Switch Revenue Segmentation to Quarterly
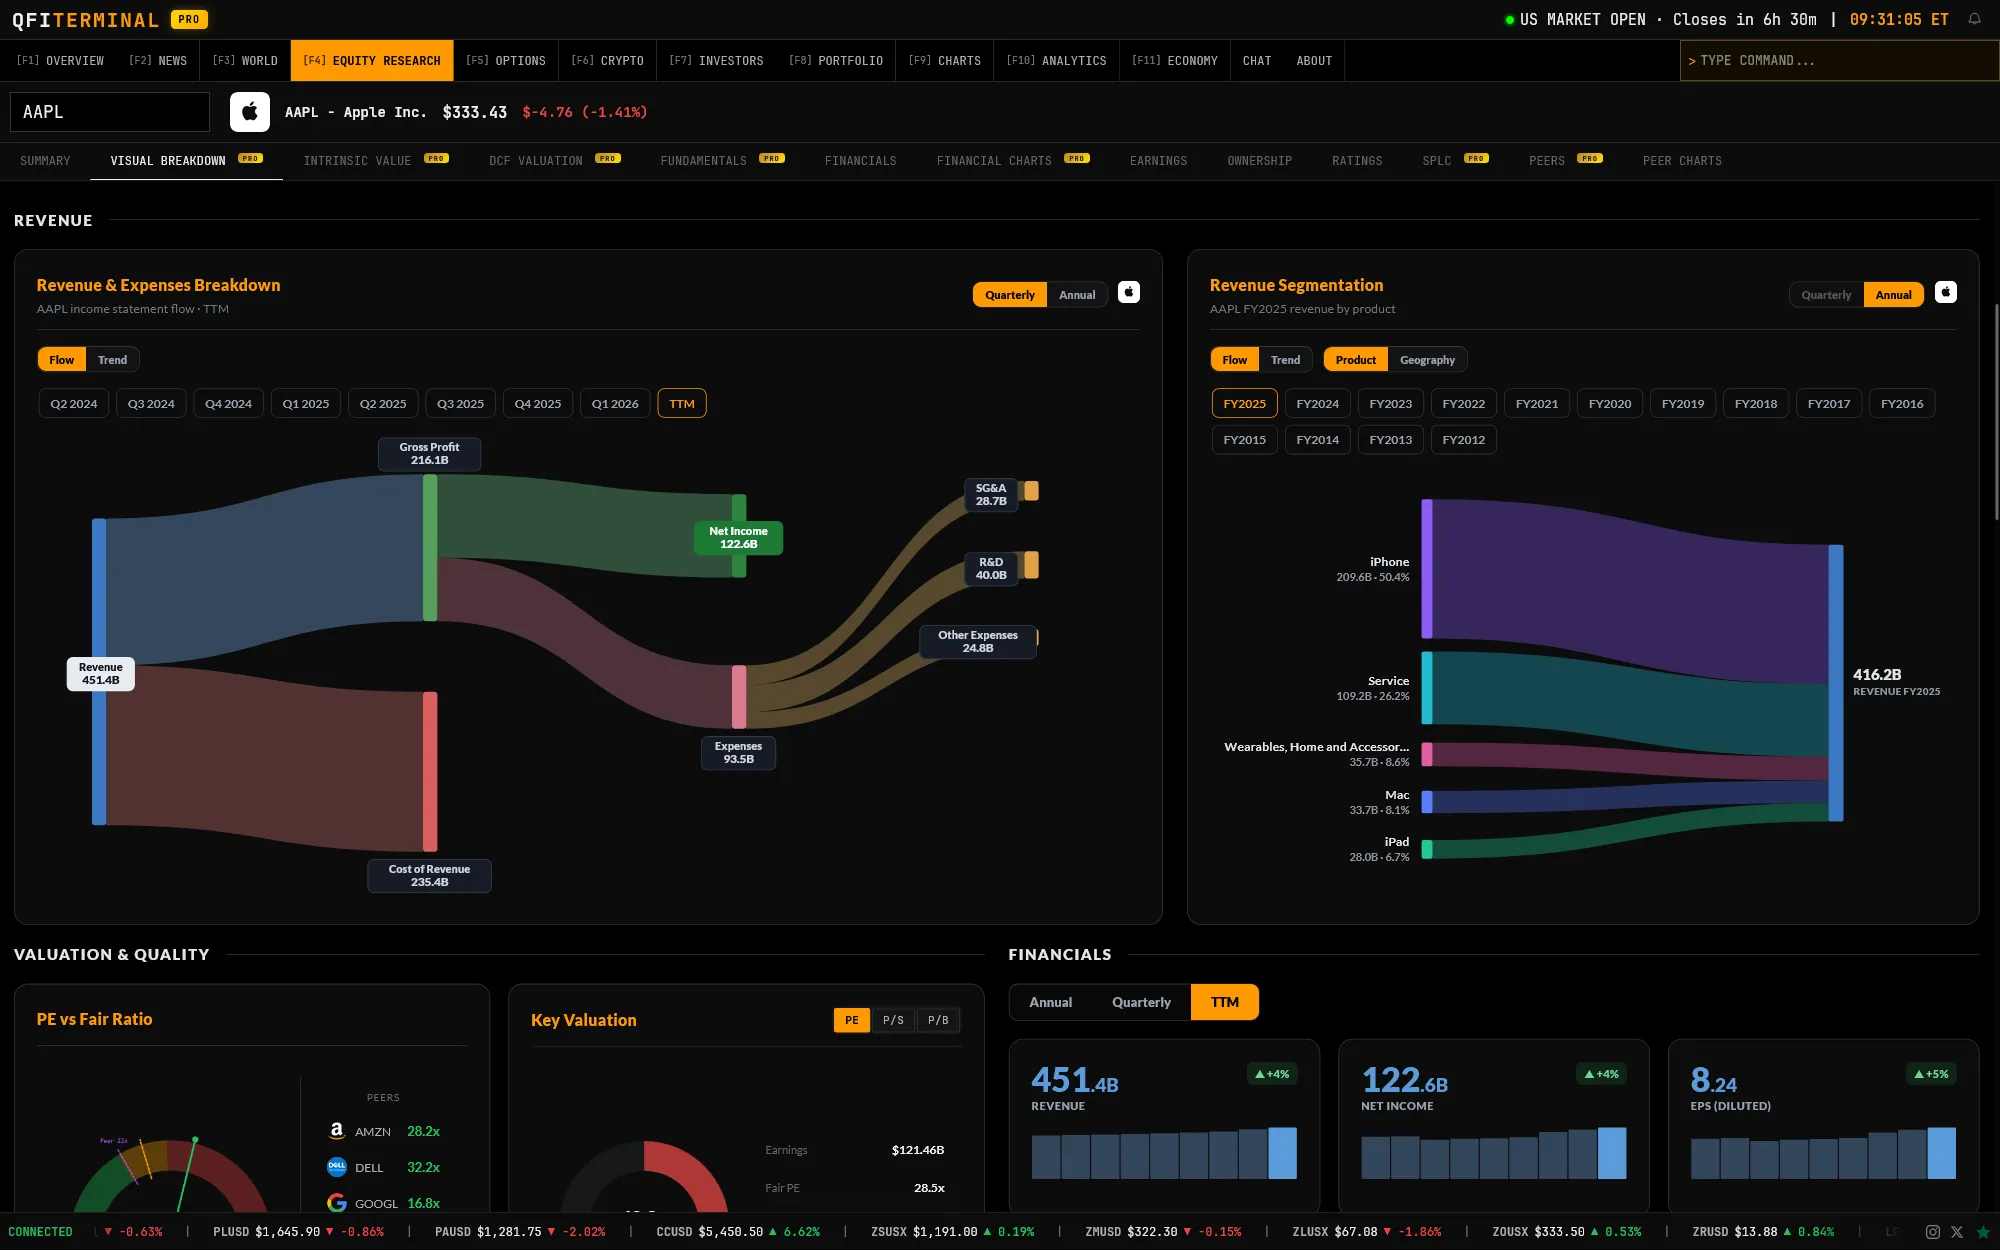2000x1251 pixels. (x=1826, y=295)
